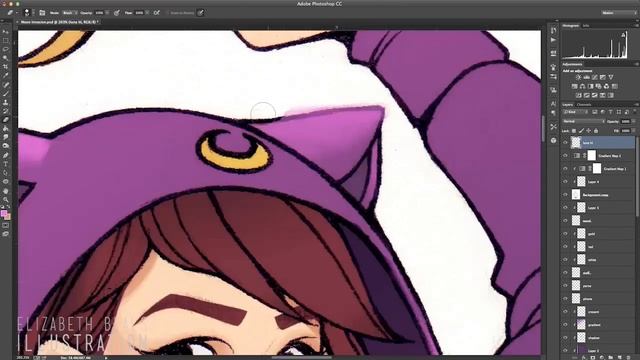Open the Opacity slider arrow in options bar
Viewport: 640px width, 360px height.
click(x=107, y=13)
